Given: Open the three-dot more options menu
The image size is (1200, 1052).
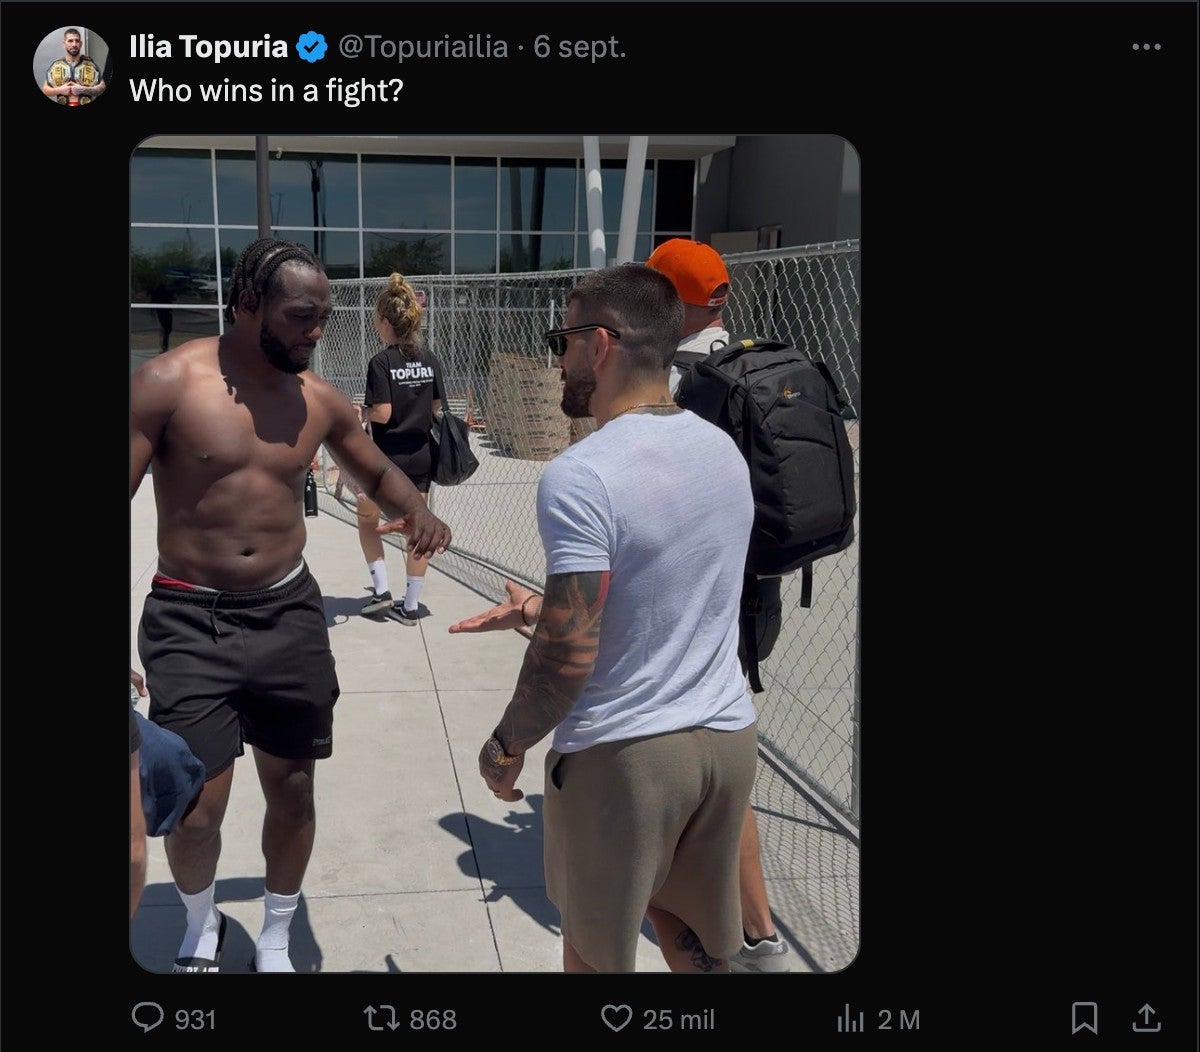Looking at the screenshot, I should pyautogui.click(x=1146, y=47).
